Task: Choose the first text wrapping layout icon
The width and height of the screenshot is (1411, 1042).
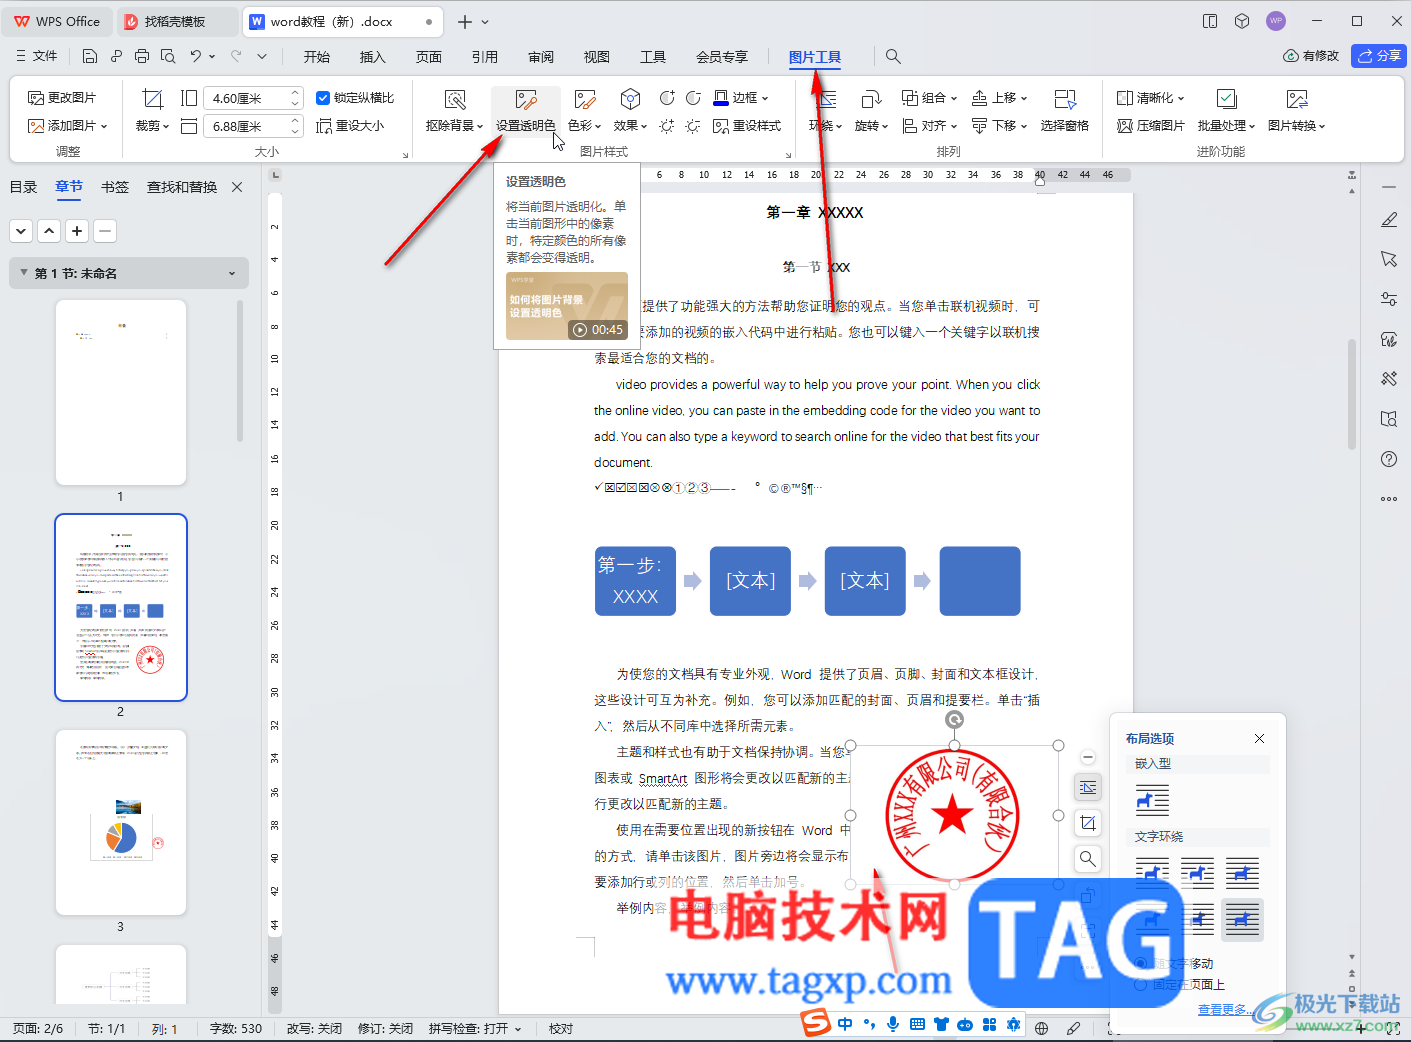Action: point(1152,874)
